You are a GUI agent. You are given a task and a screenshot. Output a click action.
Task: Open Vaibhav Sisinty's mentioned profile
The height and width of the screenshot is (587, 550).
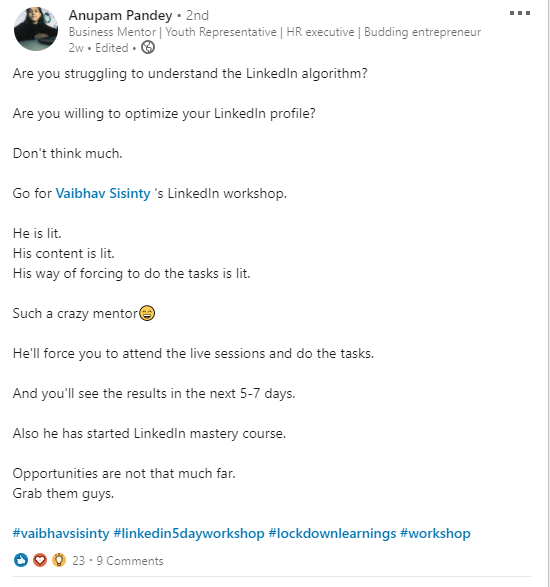pos(103,193)
